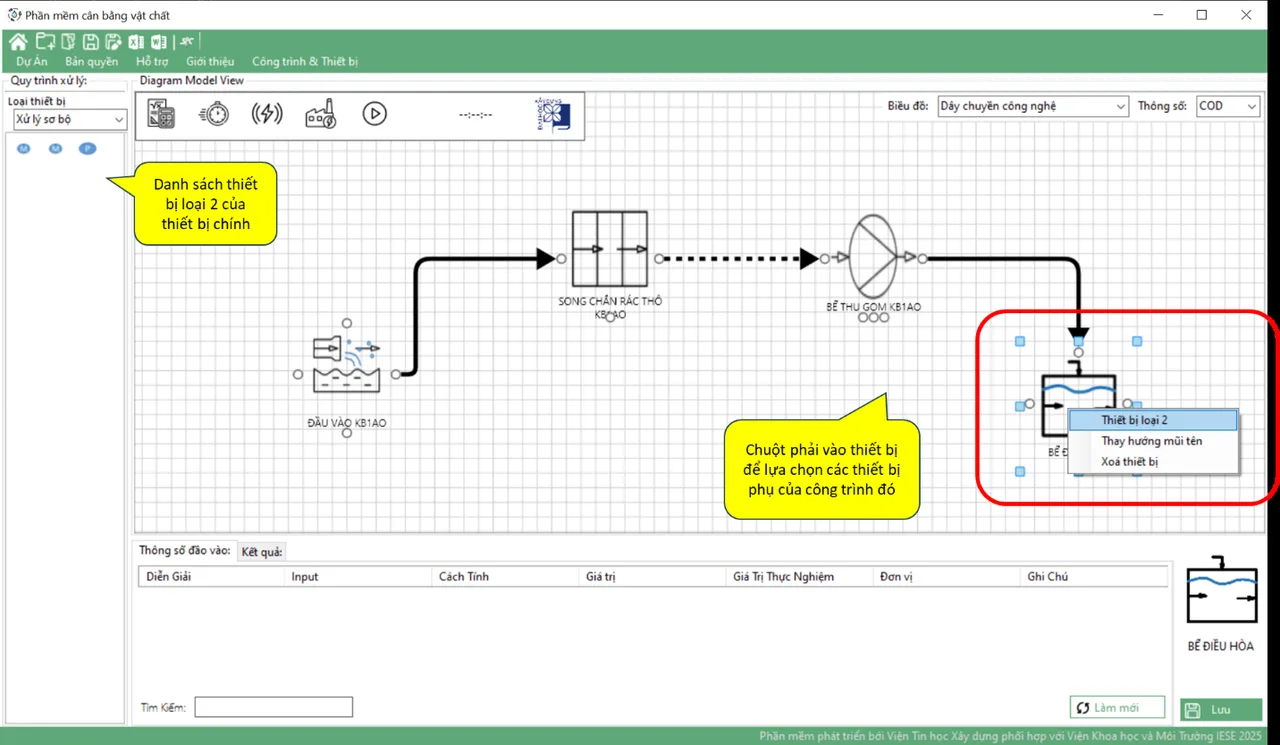Open the Công trình & Thiết bị menu
The width and height of the screenshot is (1280, 745).
305,61
